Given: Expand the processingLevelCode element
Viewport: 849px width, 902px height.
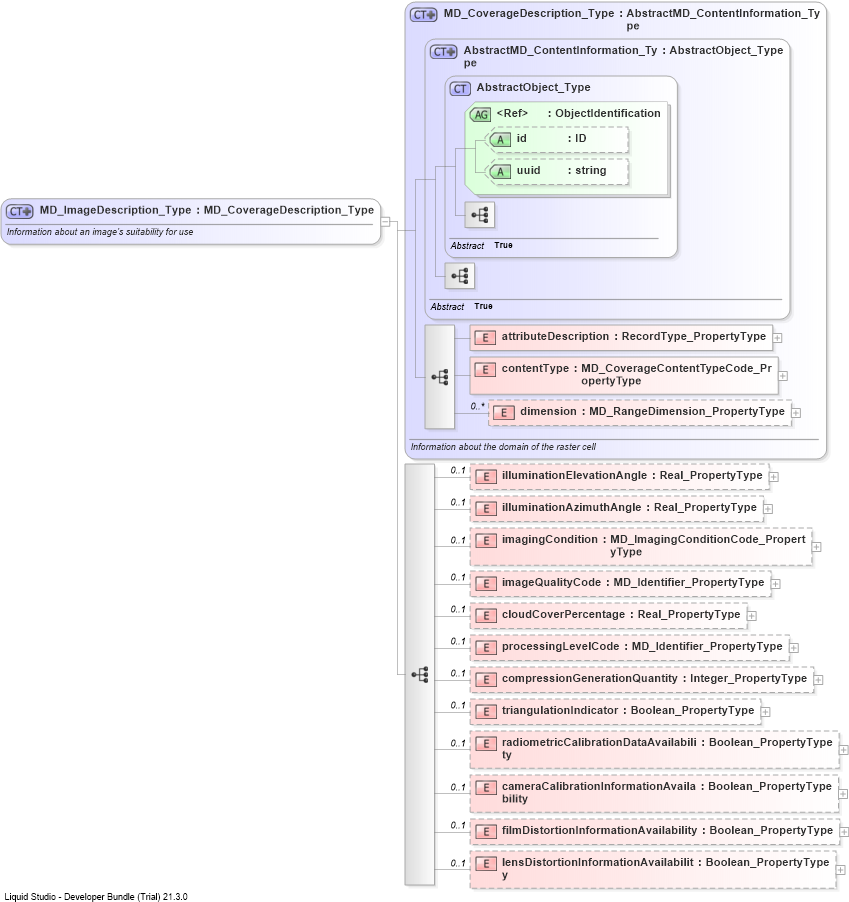Looking at the screenshot, I should click(x=794, y=648).
